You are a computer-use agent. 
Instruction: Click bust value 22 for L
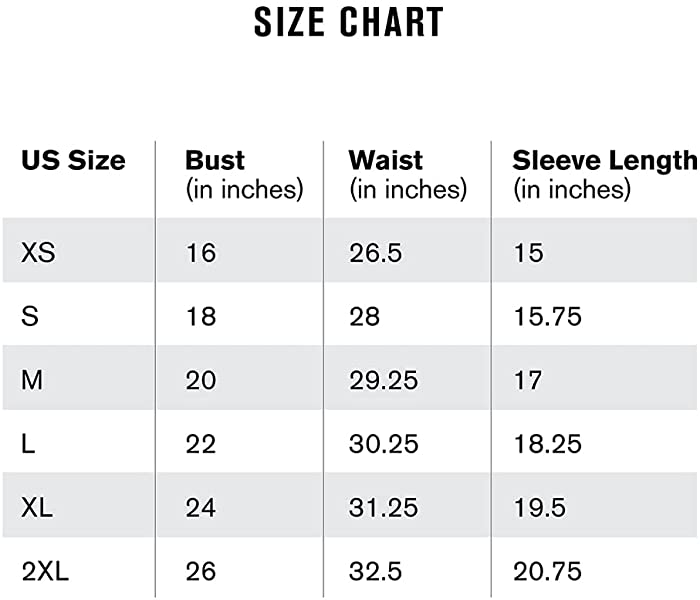click(x=201, y=444)
